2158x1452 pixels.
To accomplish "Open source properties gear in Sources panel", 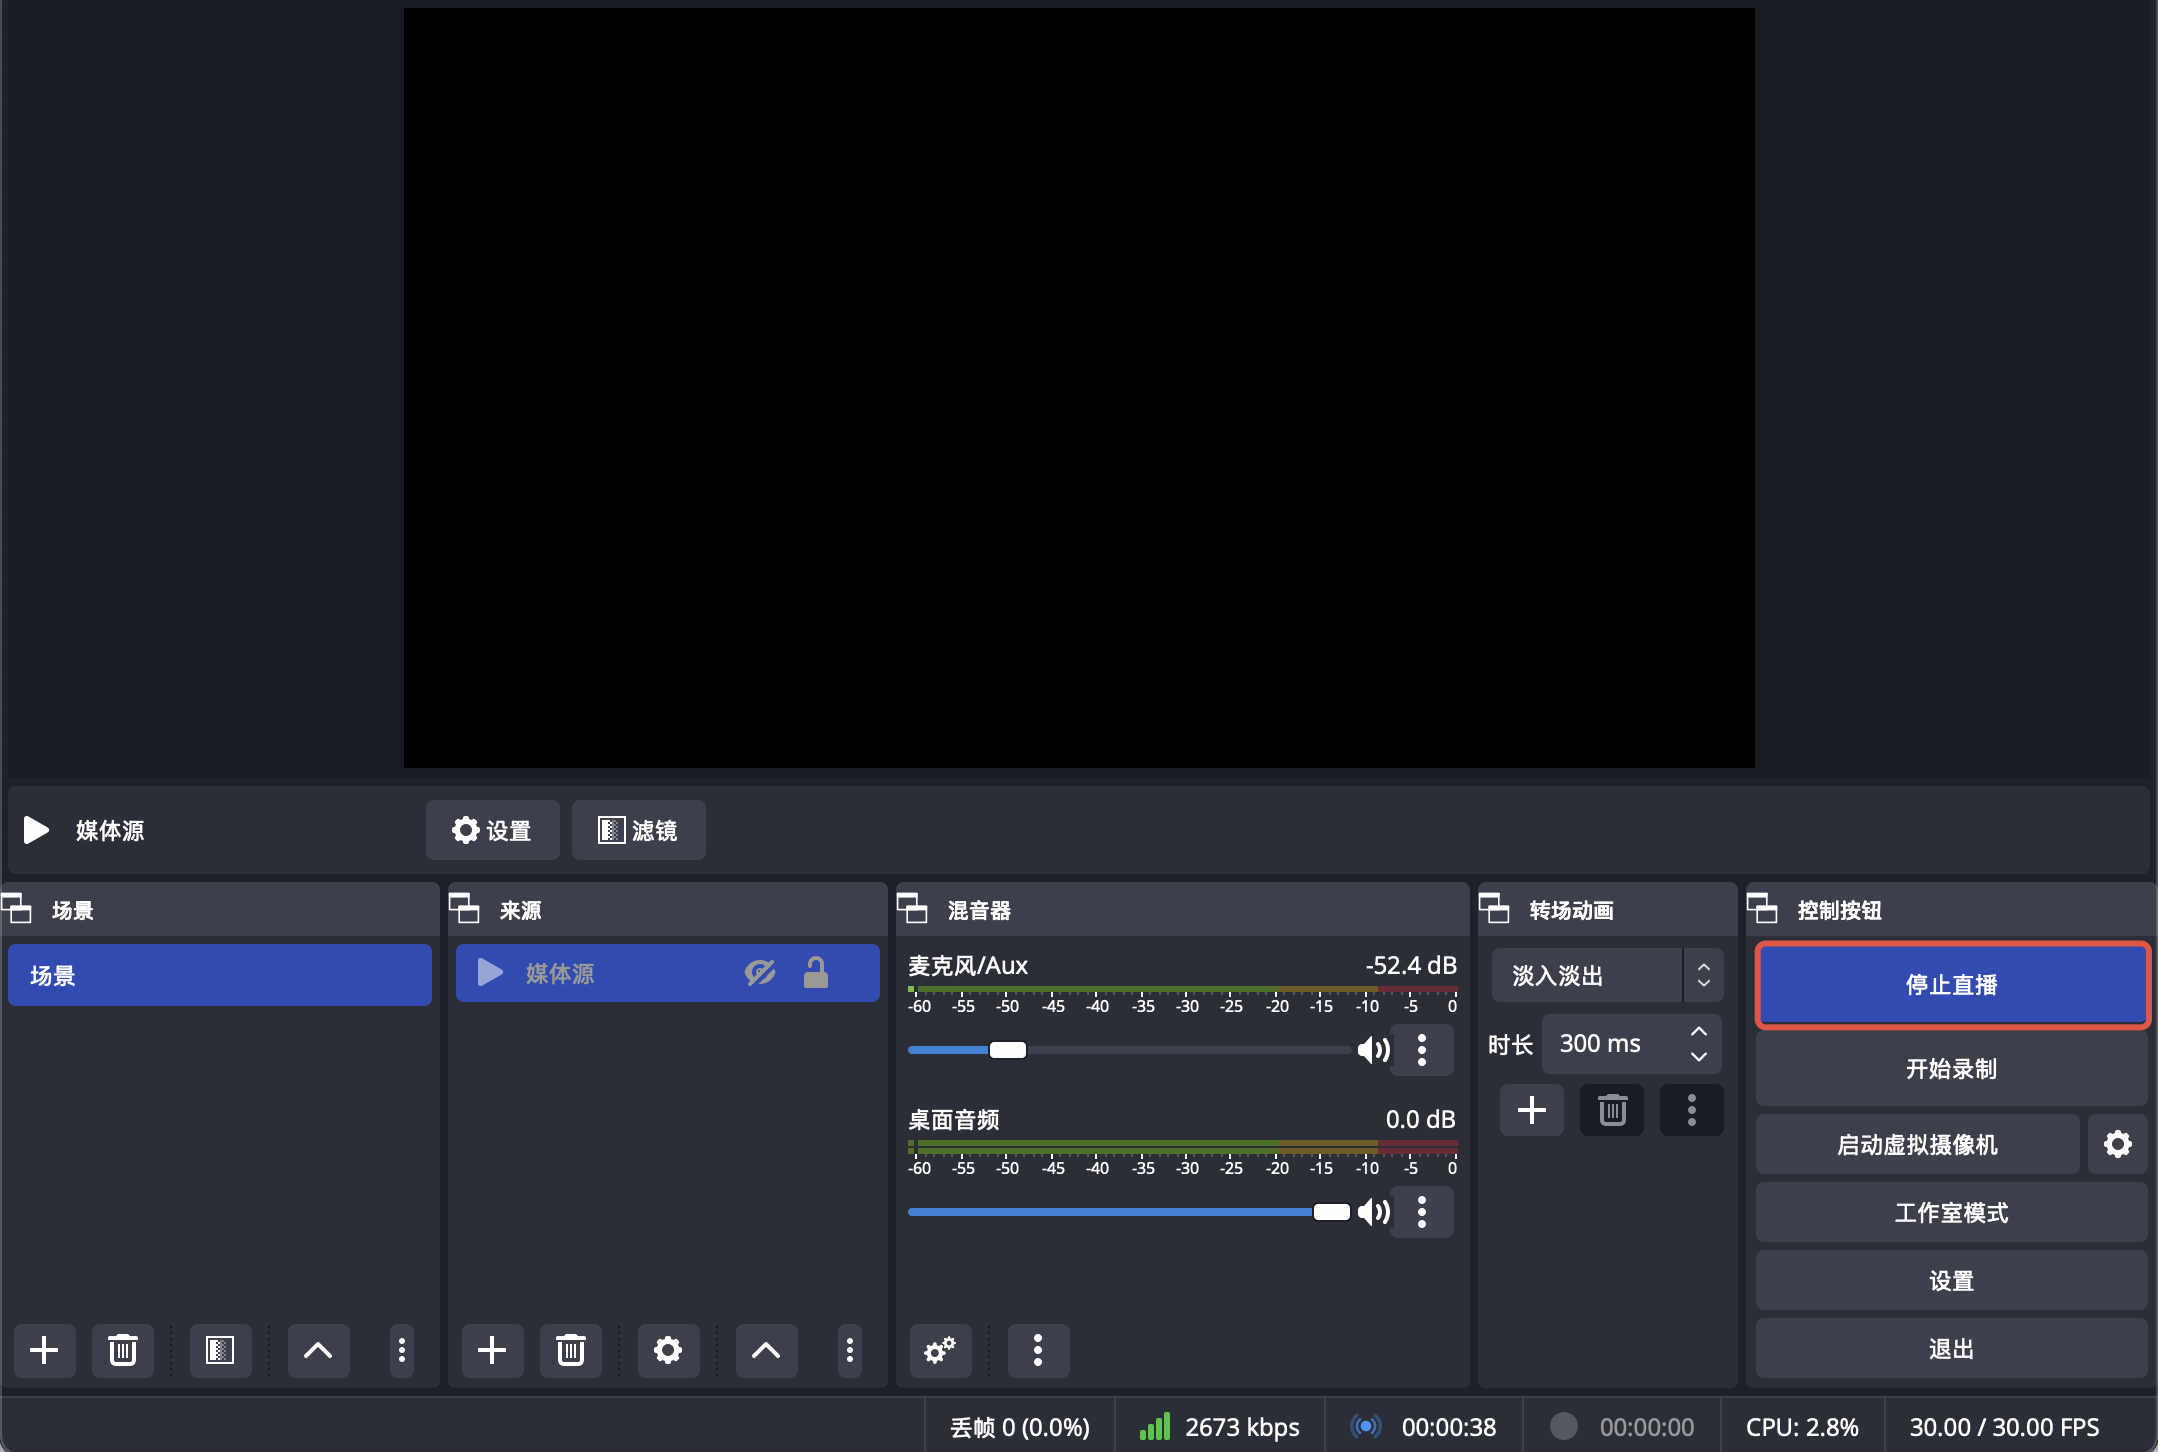I will pos(668,1350).
